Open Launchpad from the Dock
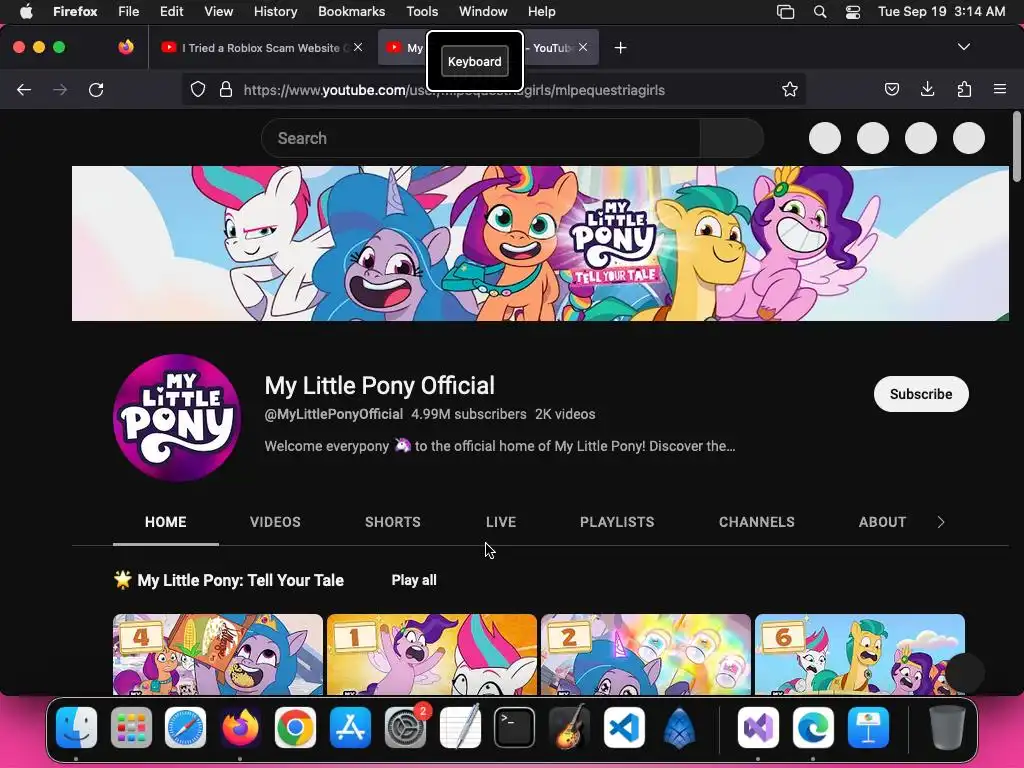The image size is (1024, 768). [131, 728]
